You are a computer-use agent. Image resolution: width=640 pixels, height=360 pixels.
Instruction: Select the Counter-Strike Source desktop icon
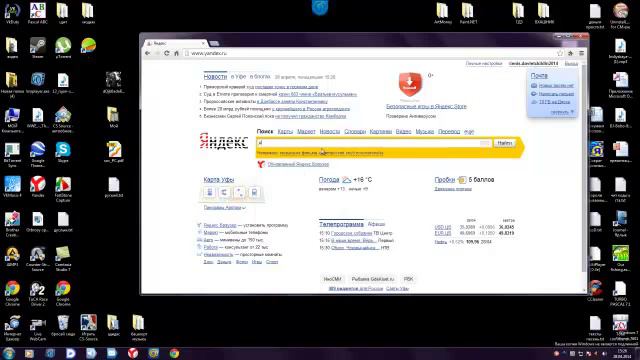click(x=38, y=258)
